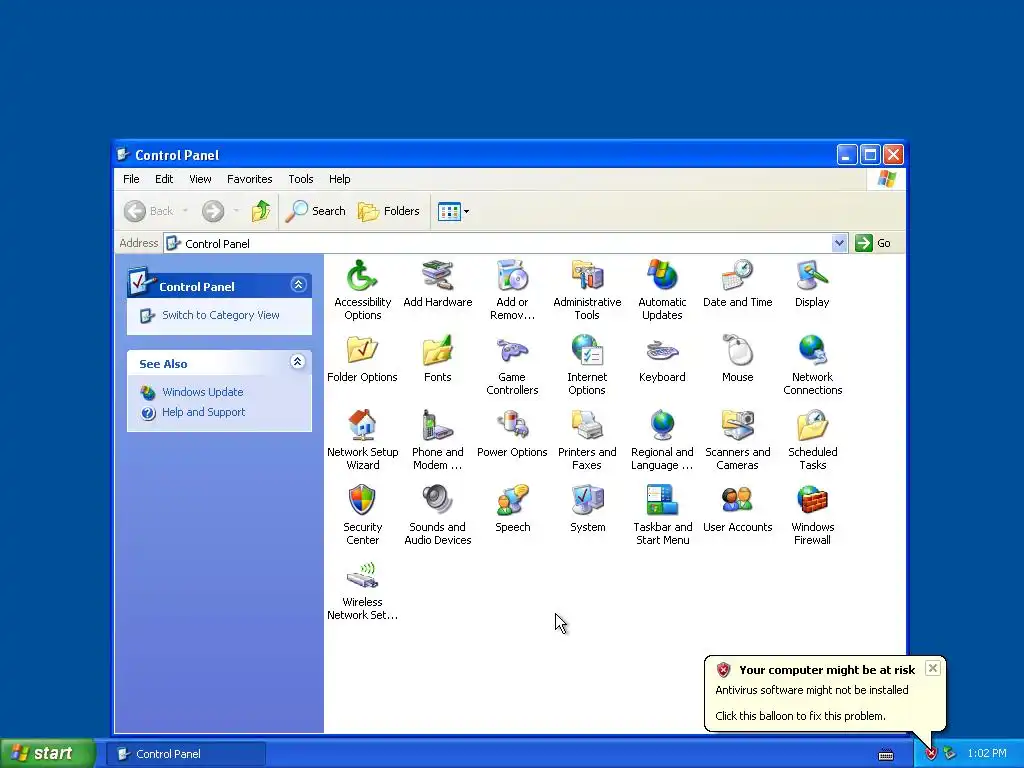Open Security Center icon
This screenshot has height=768, width=1024.
[362, 501]
